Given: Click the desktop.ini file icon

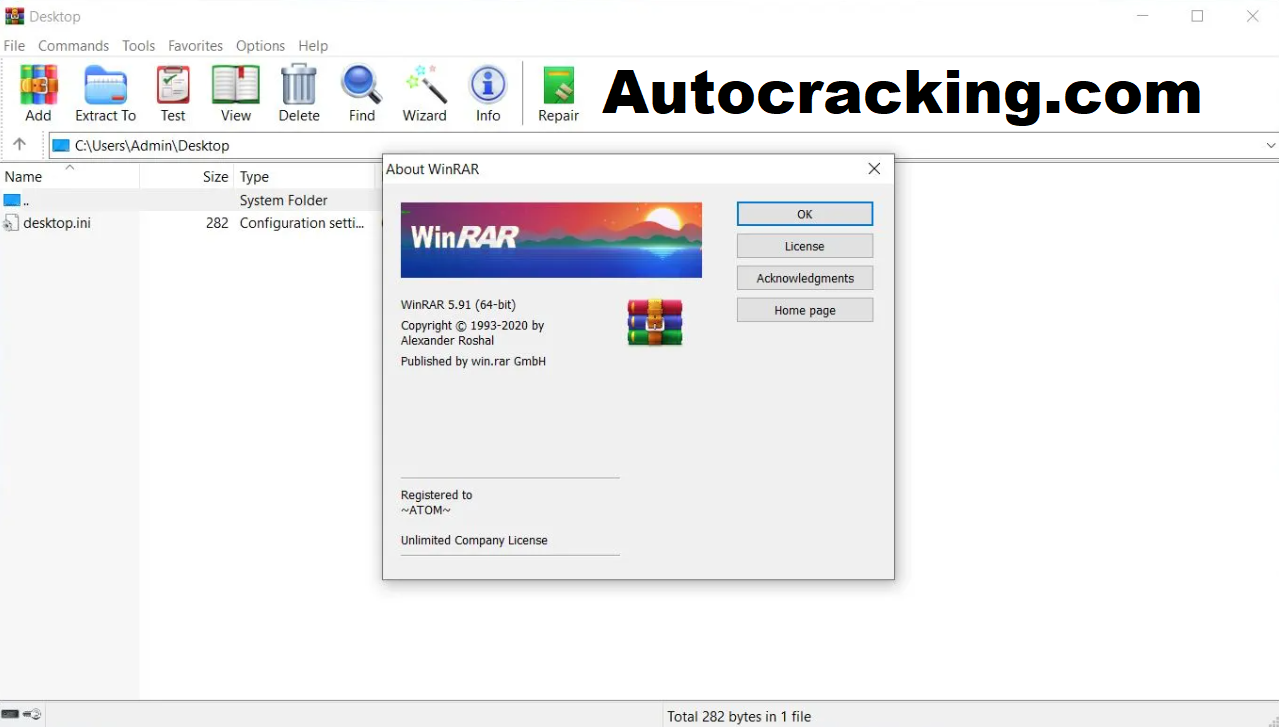Looking at the screenshot, I should [11, 223].
